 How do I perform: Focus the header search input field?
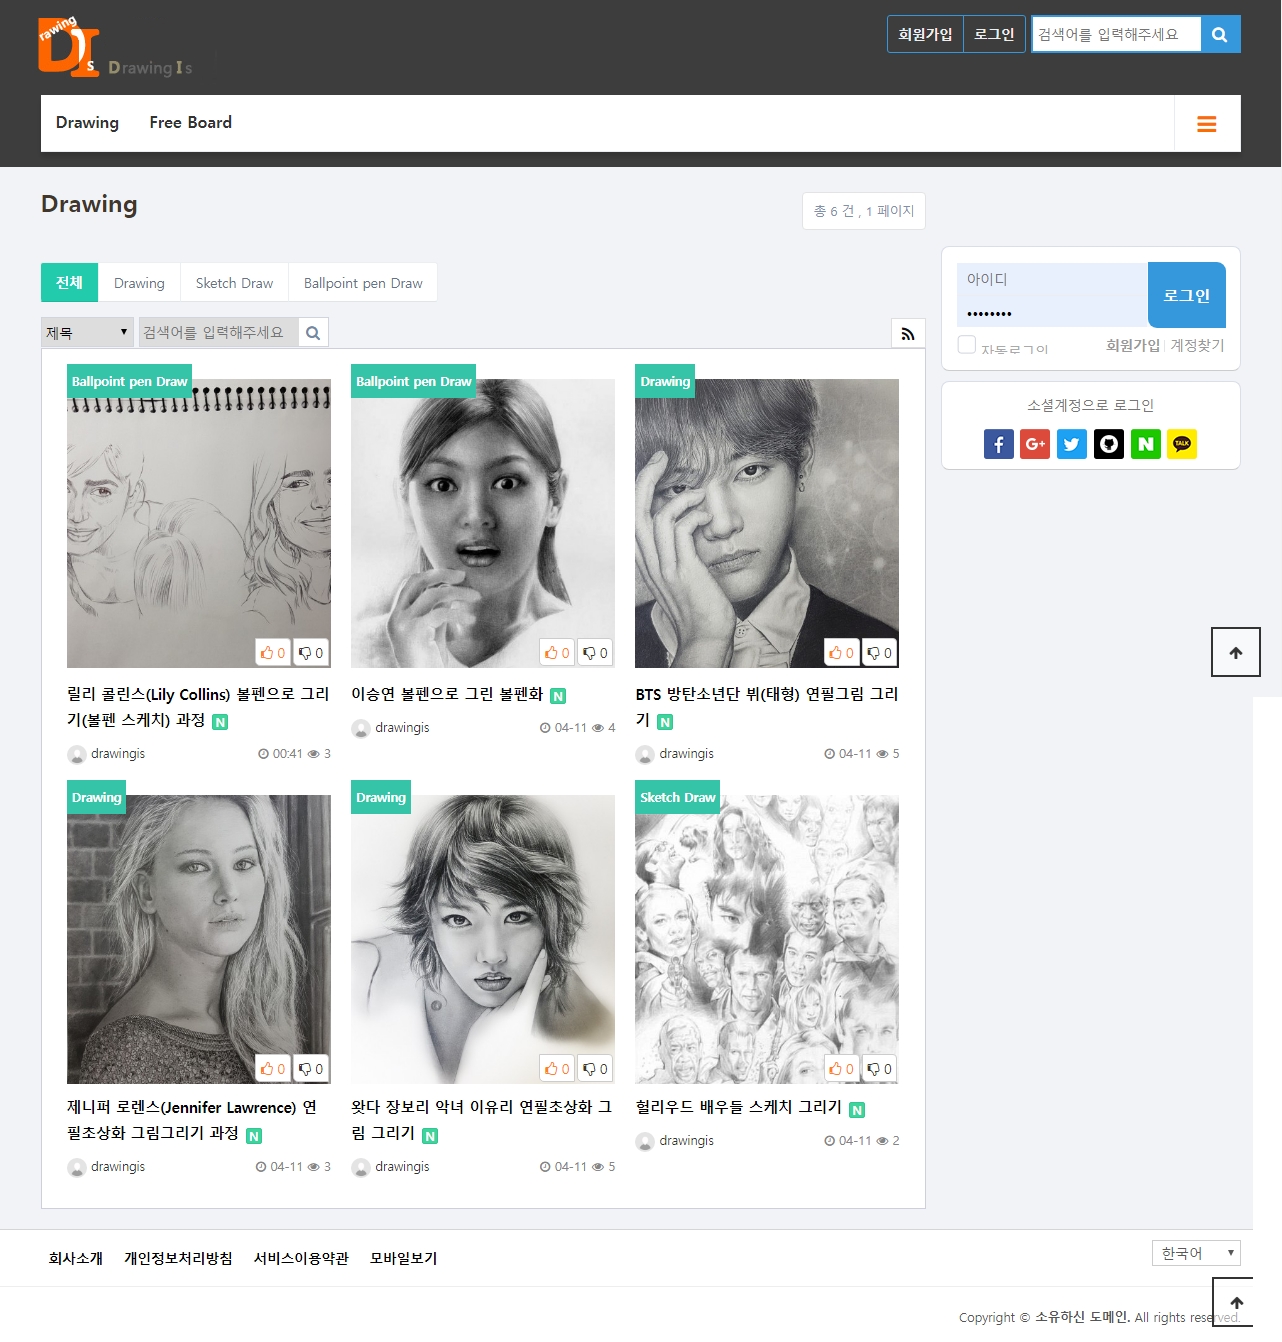(x=1116, y=35)
